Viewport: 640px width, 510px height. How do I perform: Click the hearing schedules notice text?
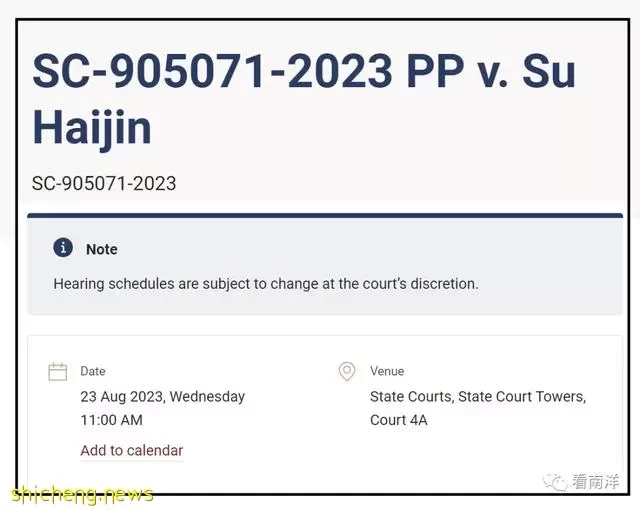[266, 284]
